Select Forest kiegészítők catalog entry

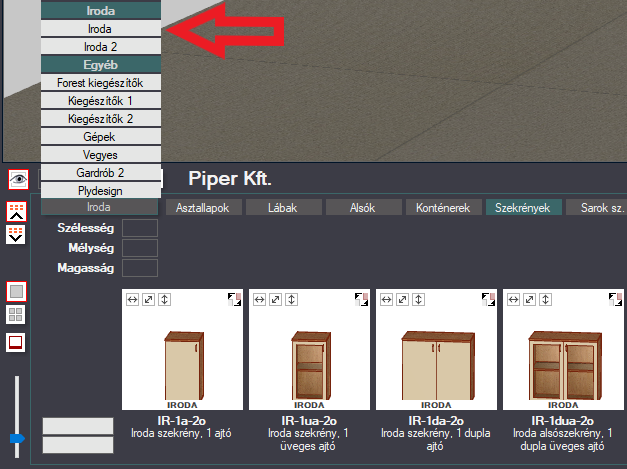tap(101, 83)
